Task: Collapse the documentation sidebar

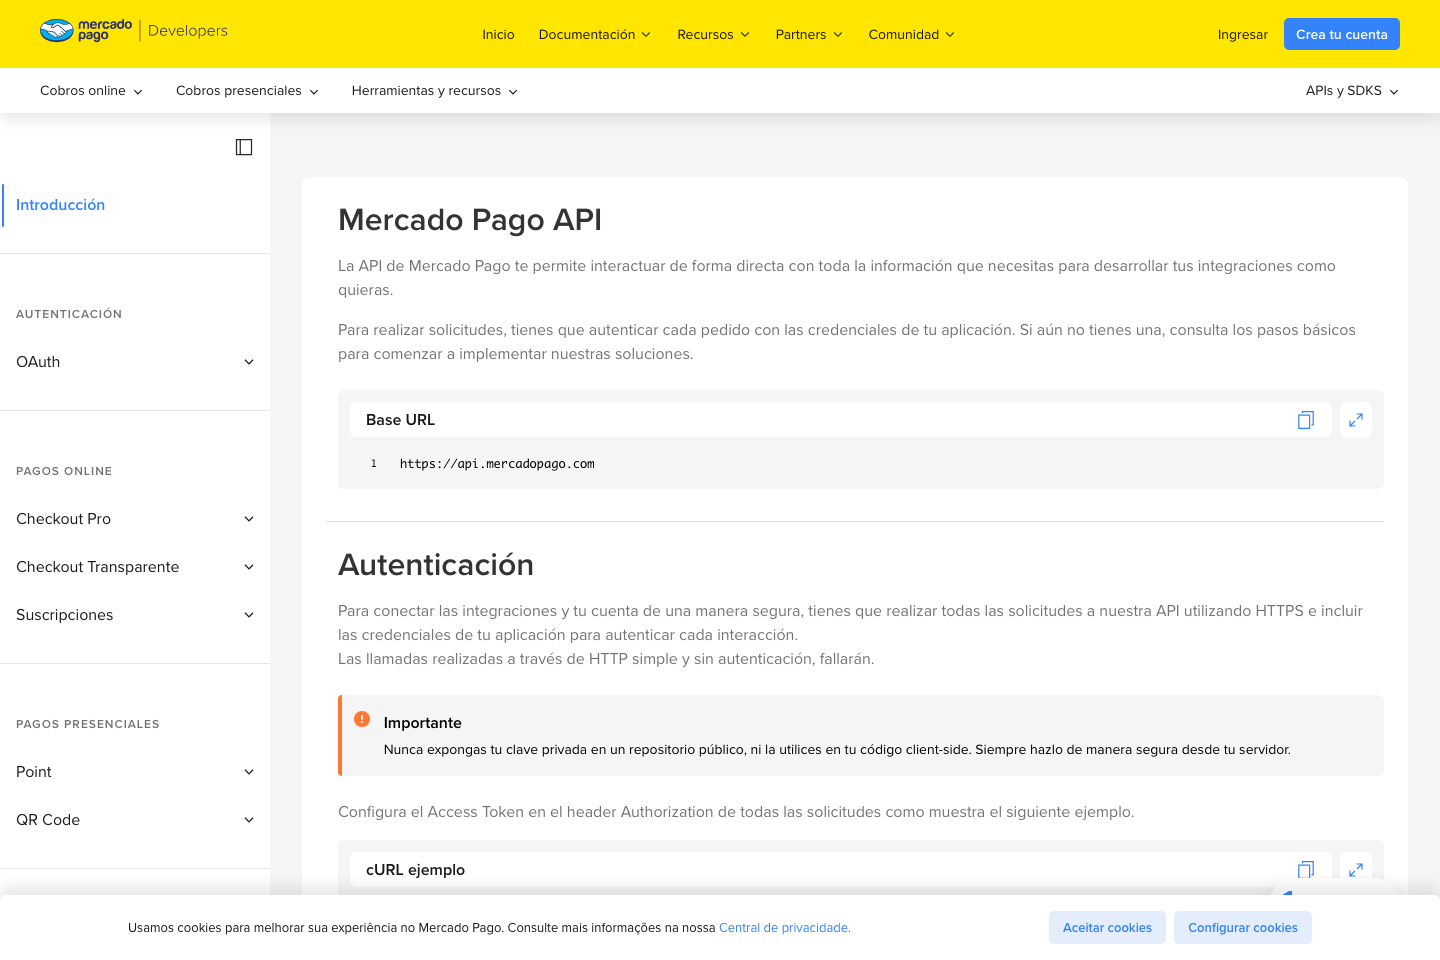Action: click(243, 146)
